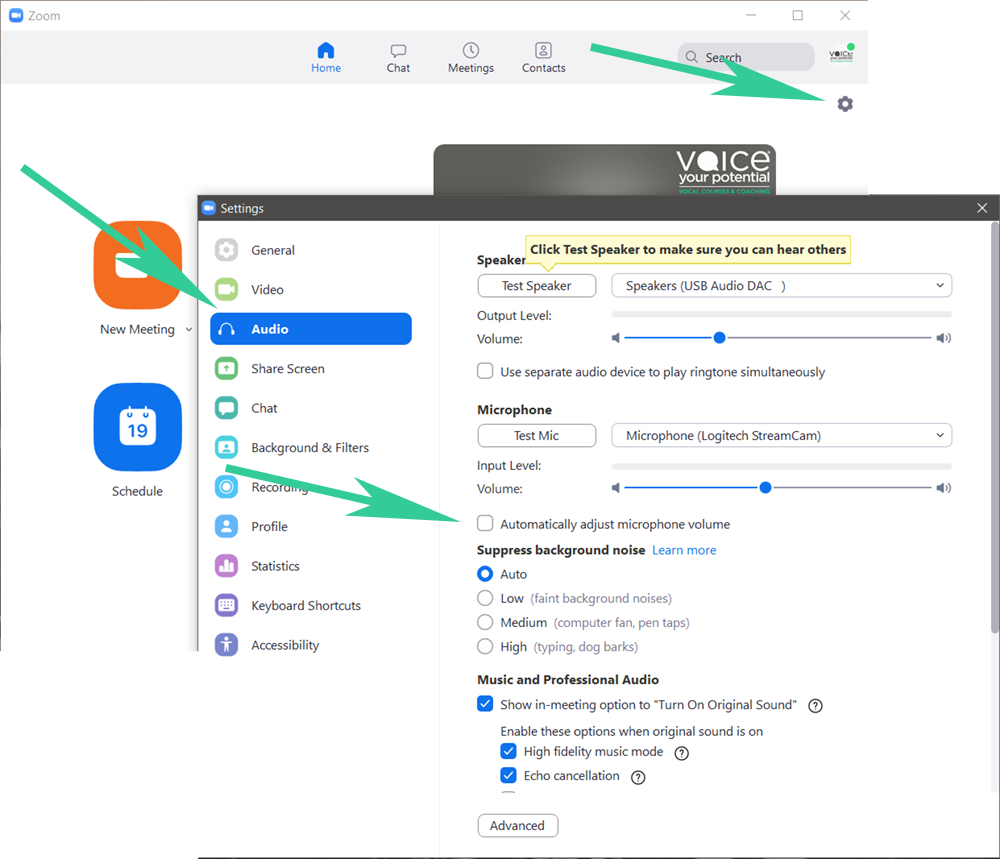Click the speaker high-volume icon
The height and width of the screenshot is (859, 1000).
944,338
